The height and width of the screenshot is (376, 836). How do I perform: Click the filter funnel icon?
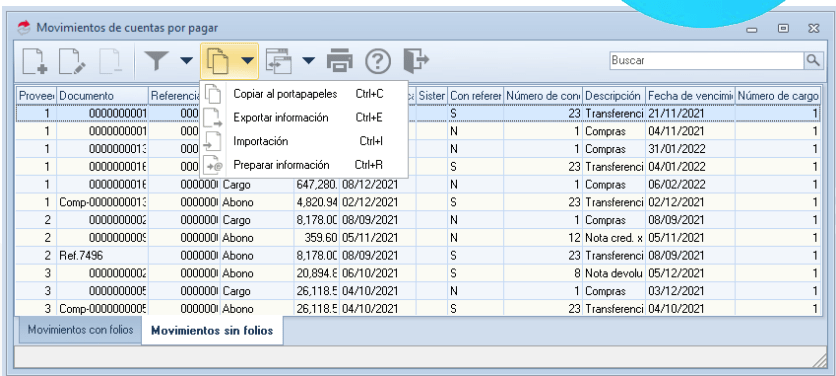point(156,61)
